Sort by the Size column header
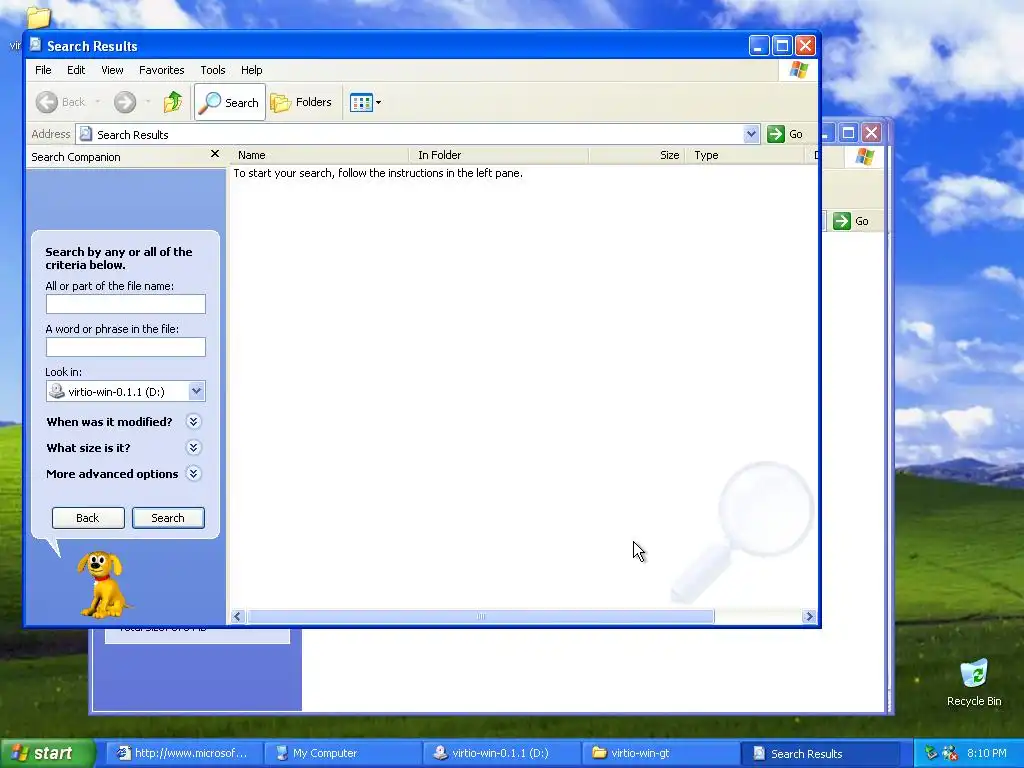 click(x=637, y=155)
